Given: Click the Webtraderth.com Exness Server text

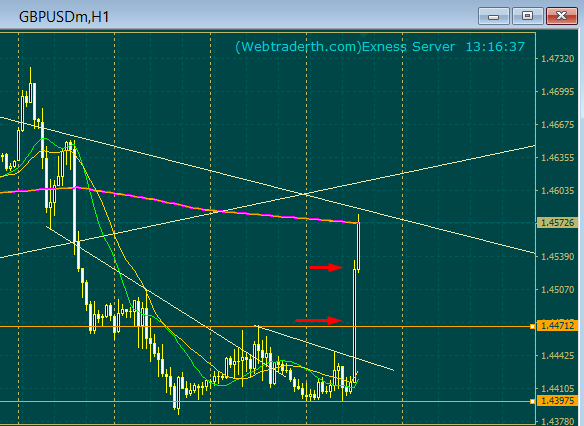Looking at the screenshot, I should coord(345,47).
